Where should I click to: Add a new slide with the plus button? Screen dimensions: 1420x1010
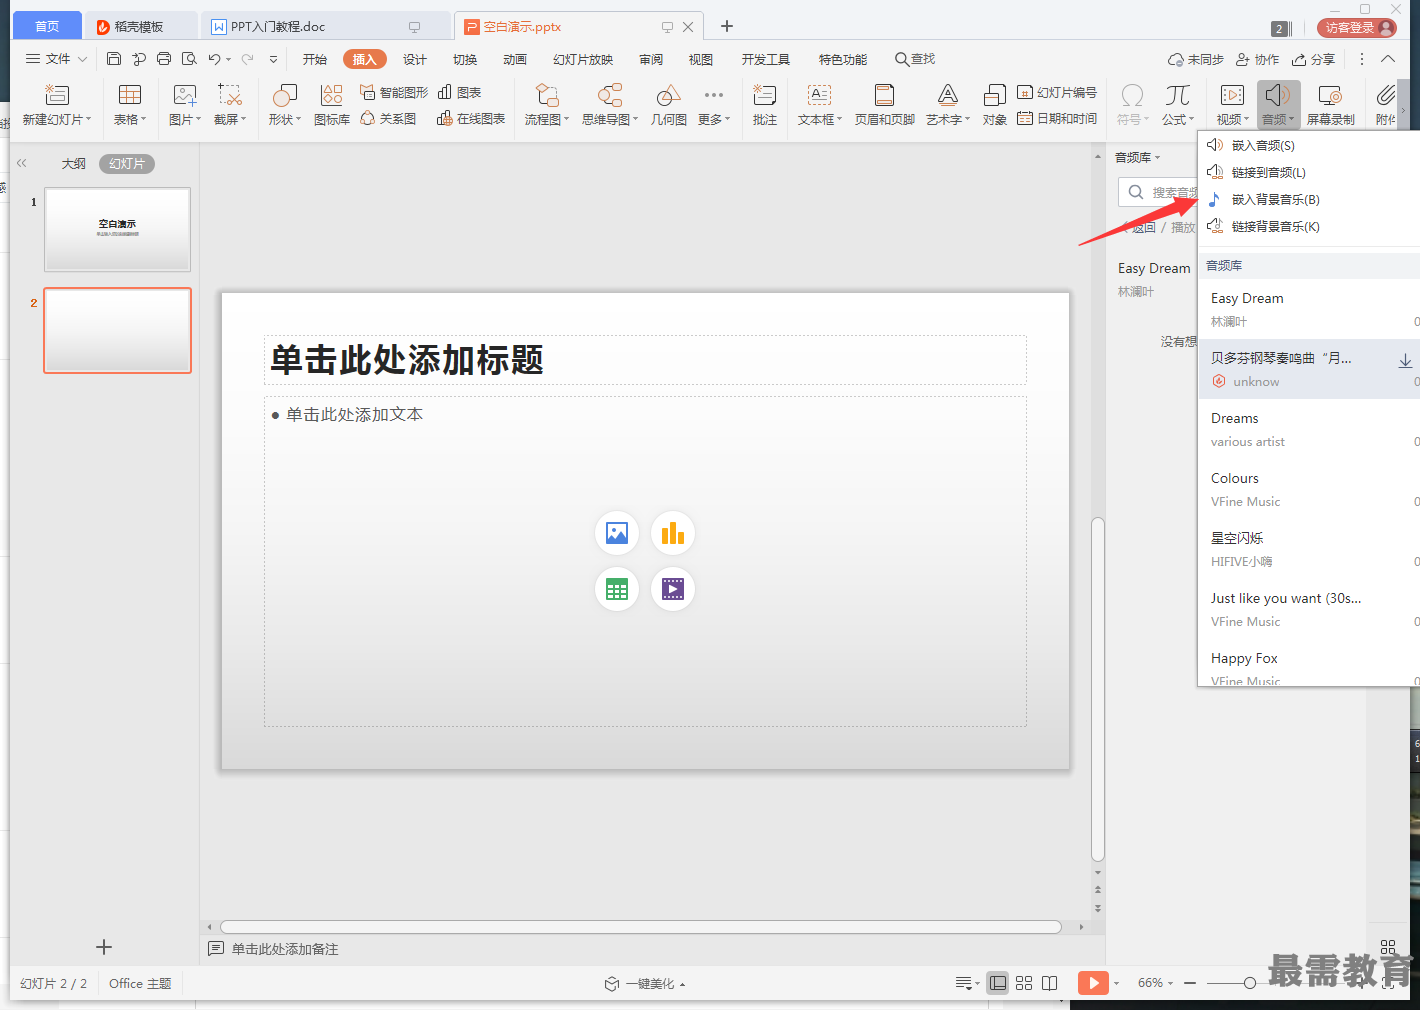click(104, 947)
